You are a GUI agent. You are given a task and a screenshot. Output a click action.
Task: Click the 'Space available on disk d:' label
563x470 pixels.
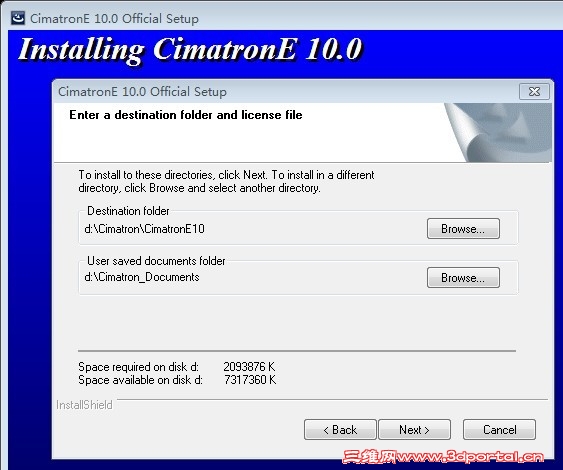(x=140, y=380)
